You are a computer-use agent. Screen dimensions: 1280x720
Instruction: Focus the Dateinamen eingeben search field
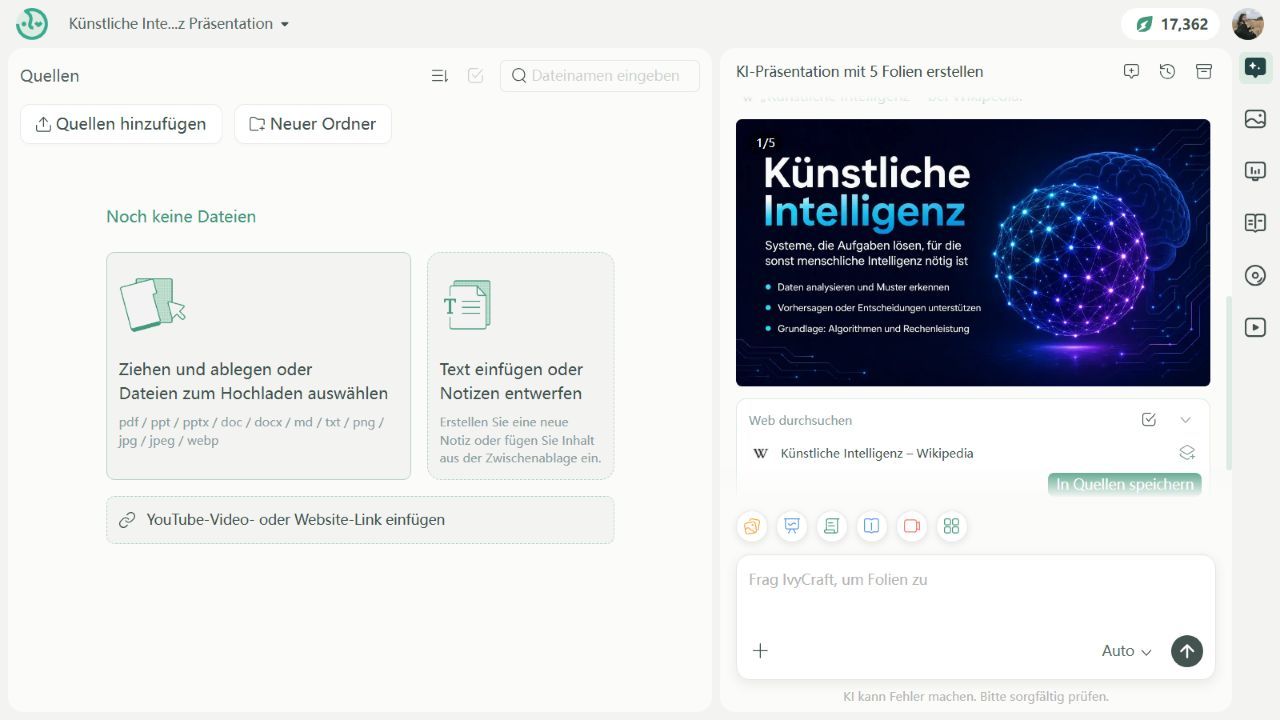click(600, 76)
